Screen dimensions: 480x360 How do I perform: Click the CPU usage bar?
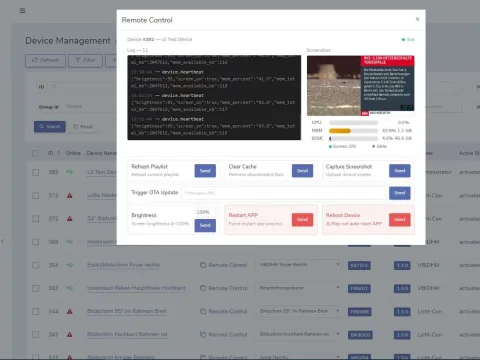(353, 123)
